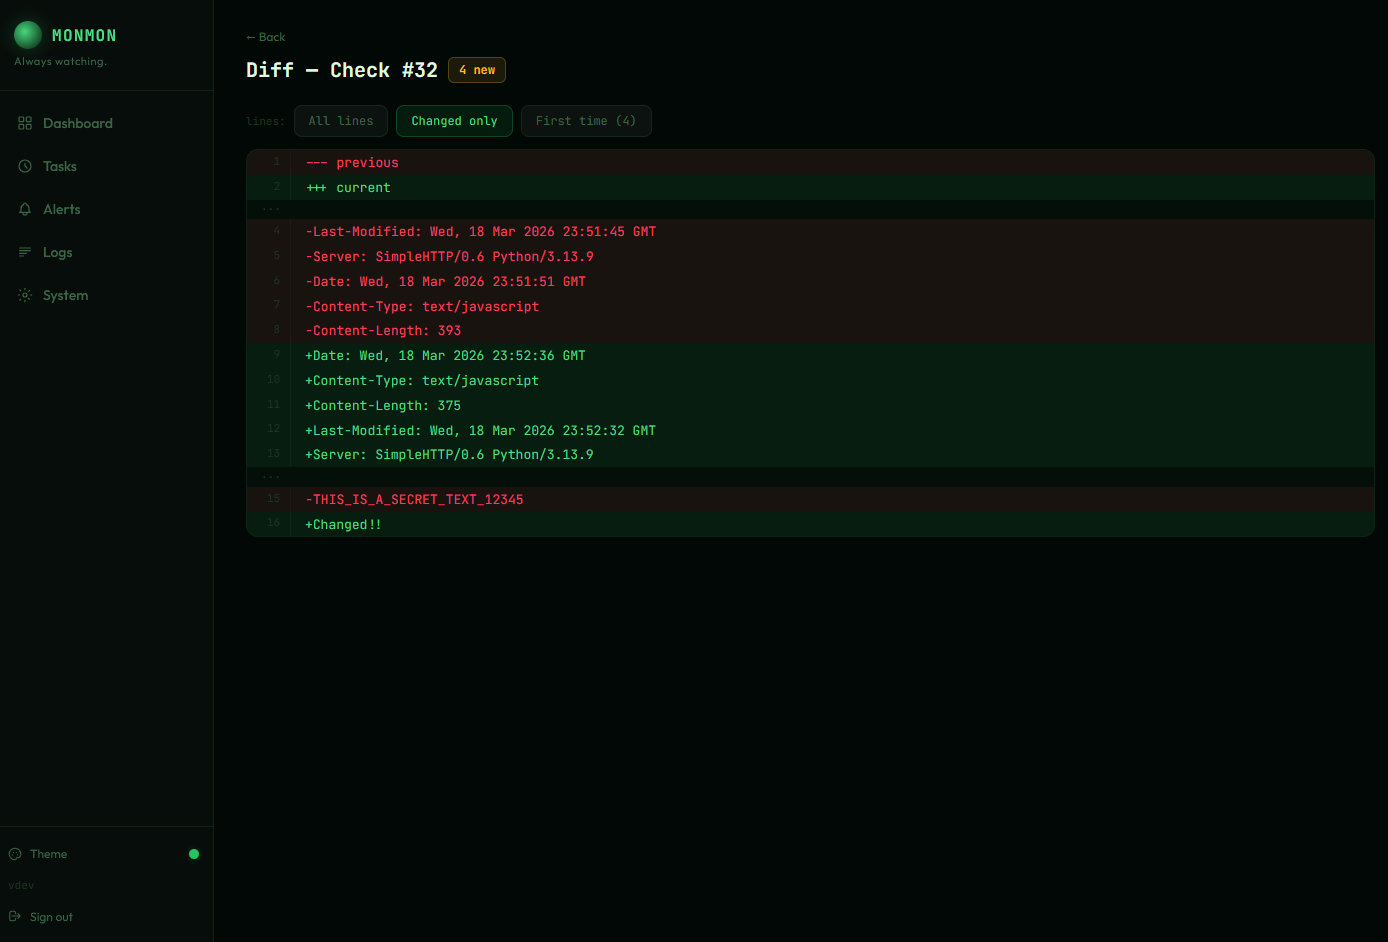Viewport: 1388px width, 942px height.
Task: Click the Logs lines icon
Action: click(x=25, y=252)
